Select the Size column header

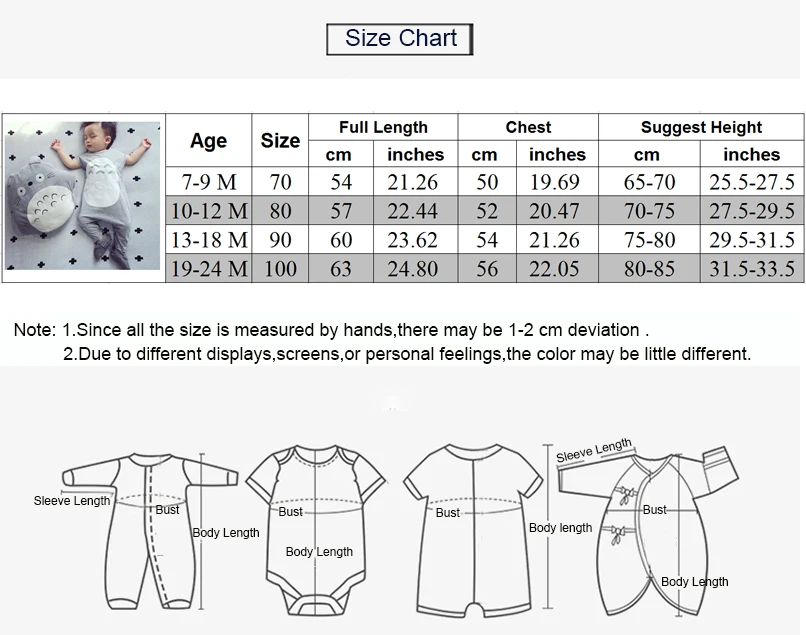click(280, 140)
